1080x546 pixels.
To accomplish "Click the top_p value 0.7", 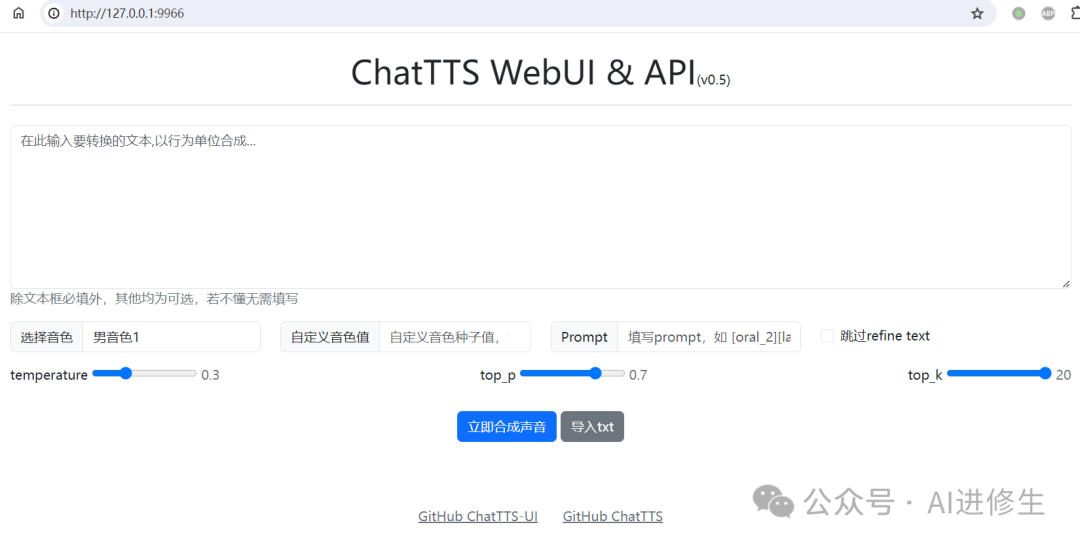I will click(x=638, y=375).
